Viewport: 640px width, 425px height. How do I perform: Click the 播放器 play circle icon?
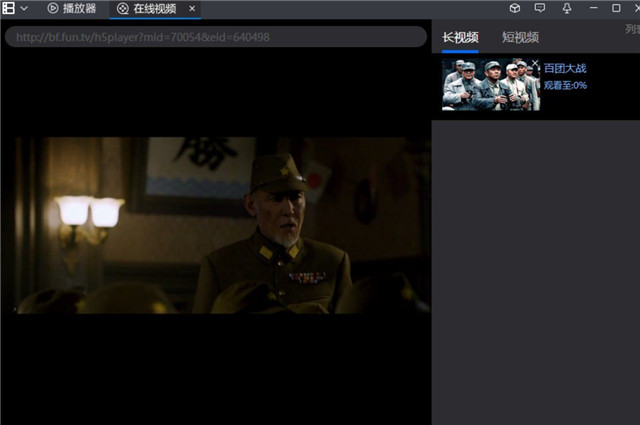[53, 8]
